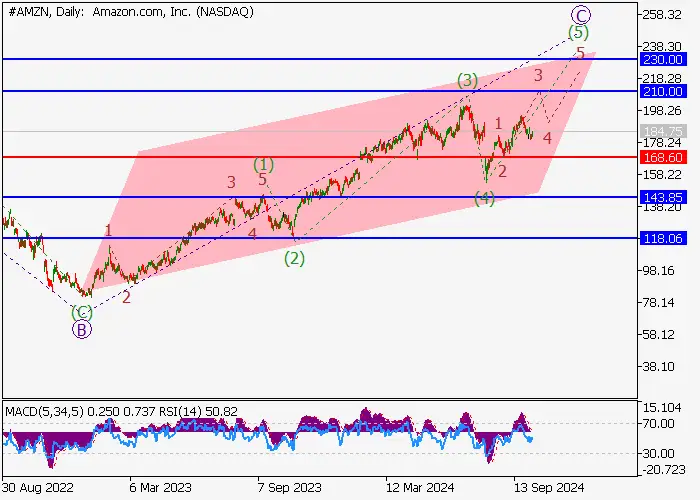This screenshot has width=700, height=500.
Task: Click the current price 184.75 label
Action: [x=662, y=131]
